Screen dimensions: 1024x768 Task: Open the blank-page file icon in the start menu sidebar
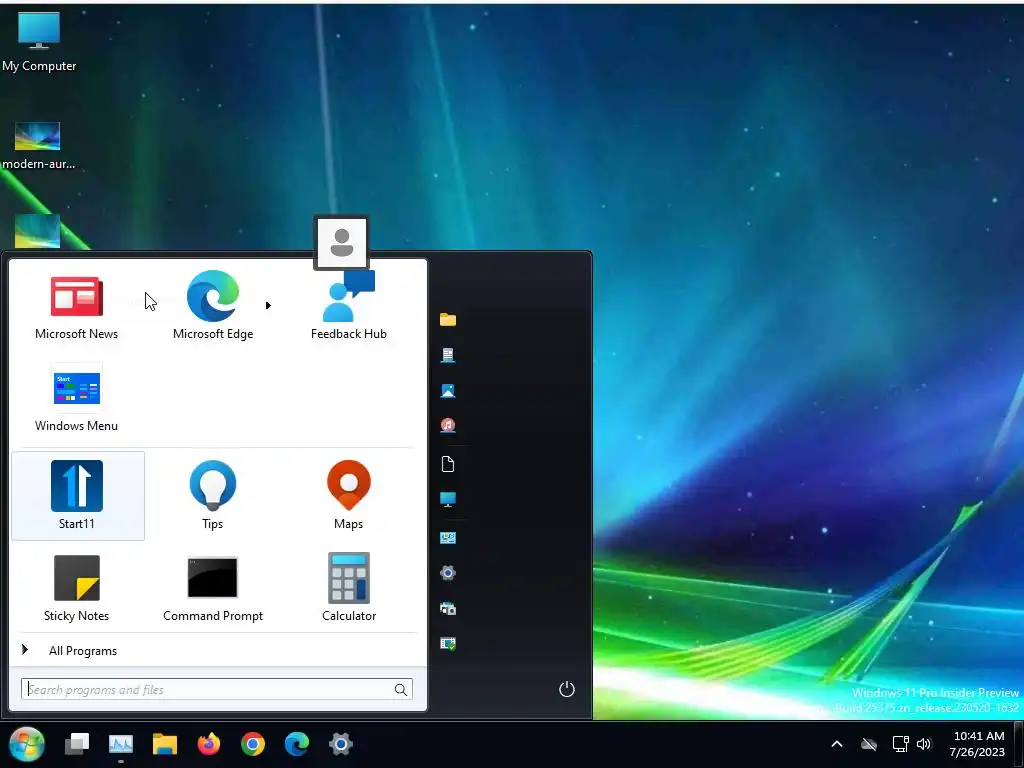[x=448, y=464]
